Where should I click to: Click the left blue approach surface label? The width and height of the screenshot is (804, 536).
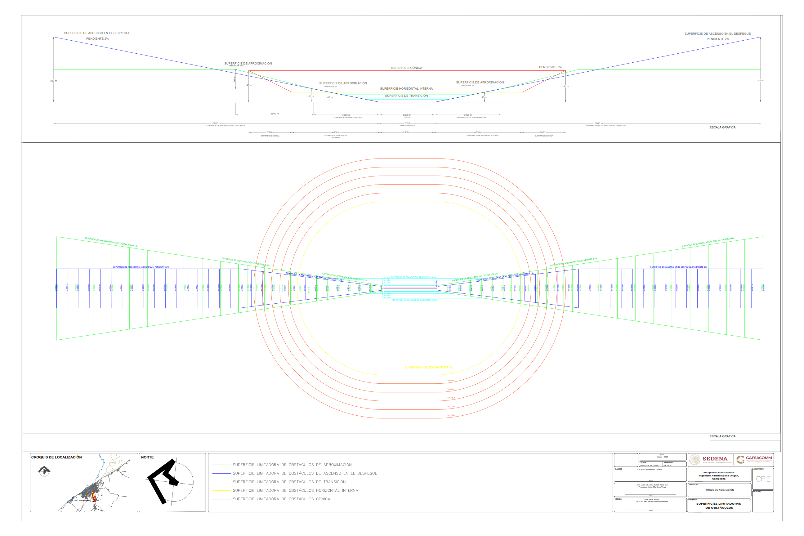tap(141, 267)
